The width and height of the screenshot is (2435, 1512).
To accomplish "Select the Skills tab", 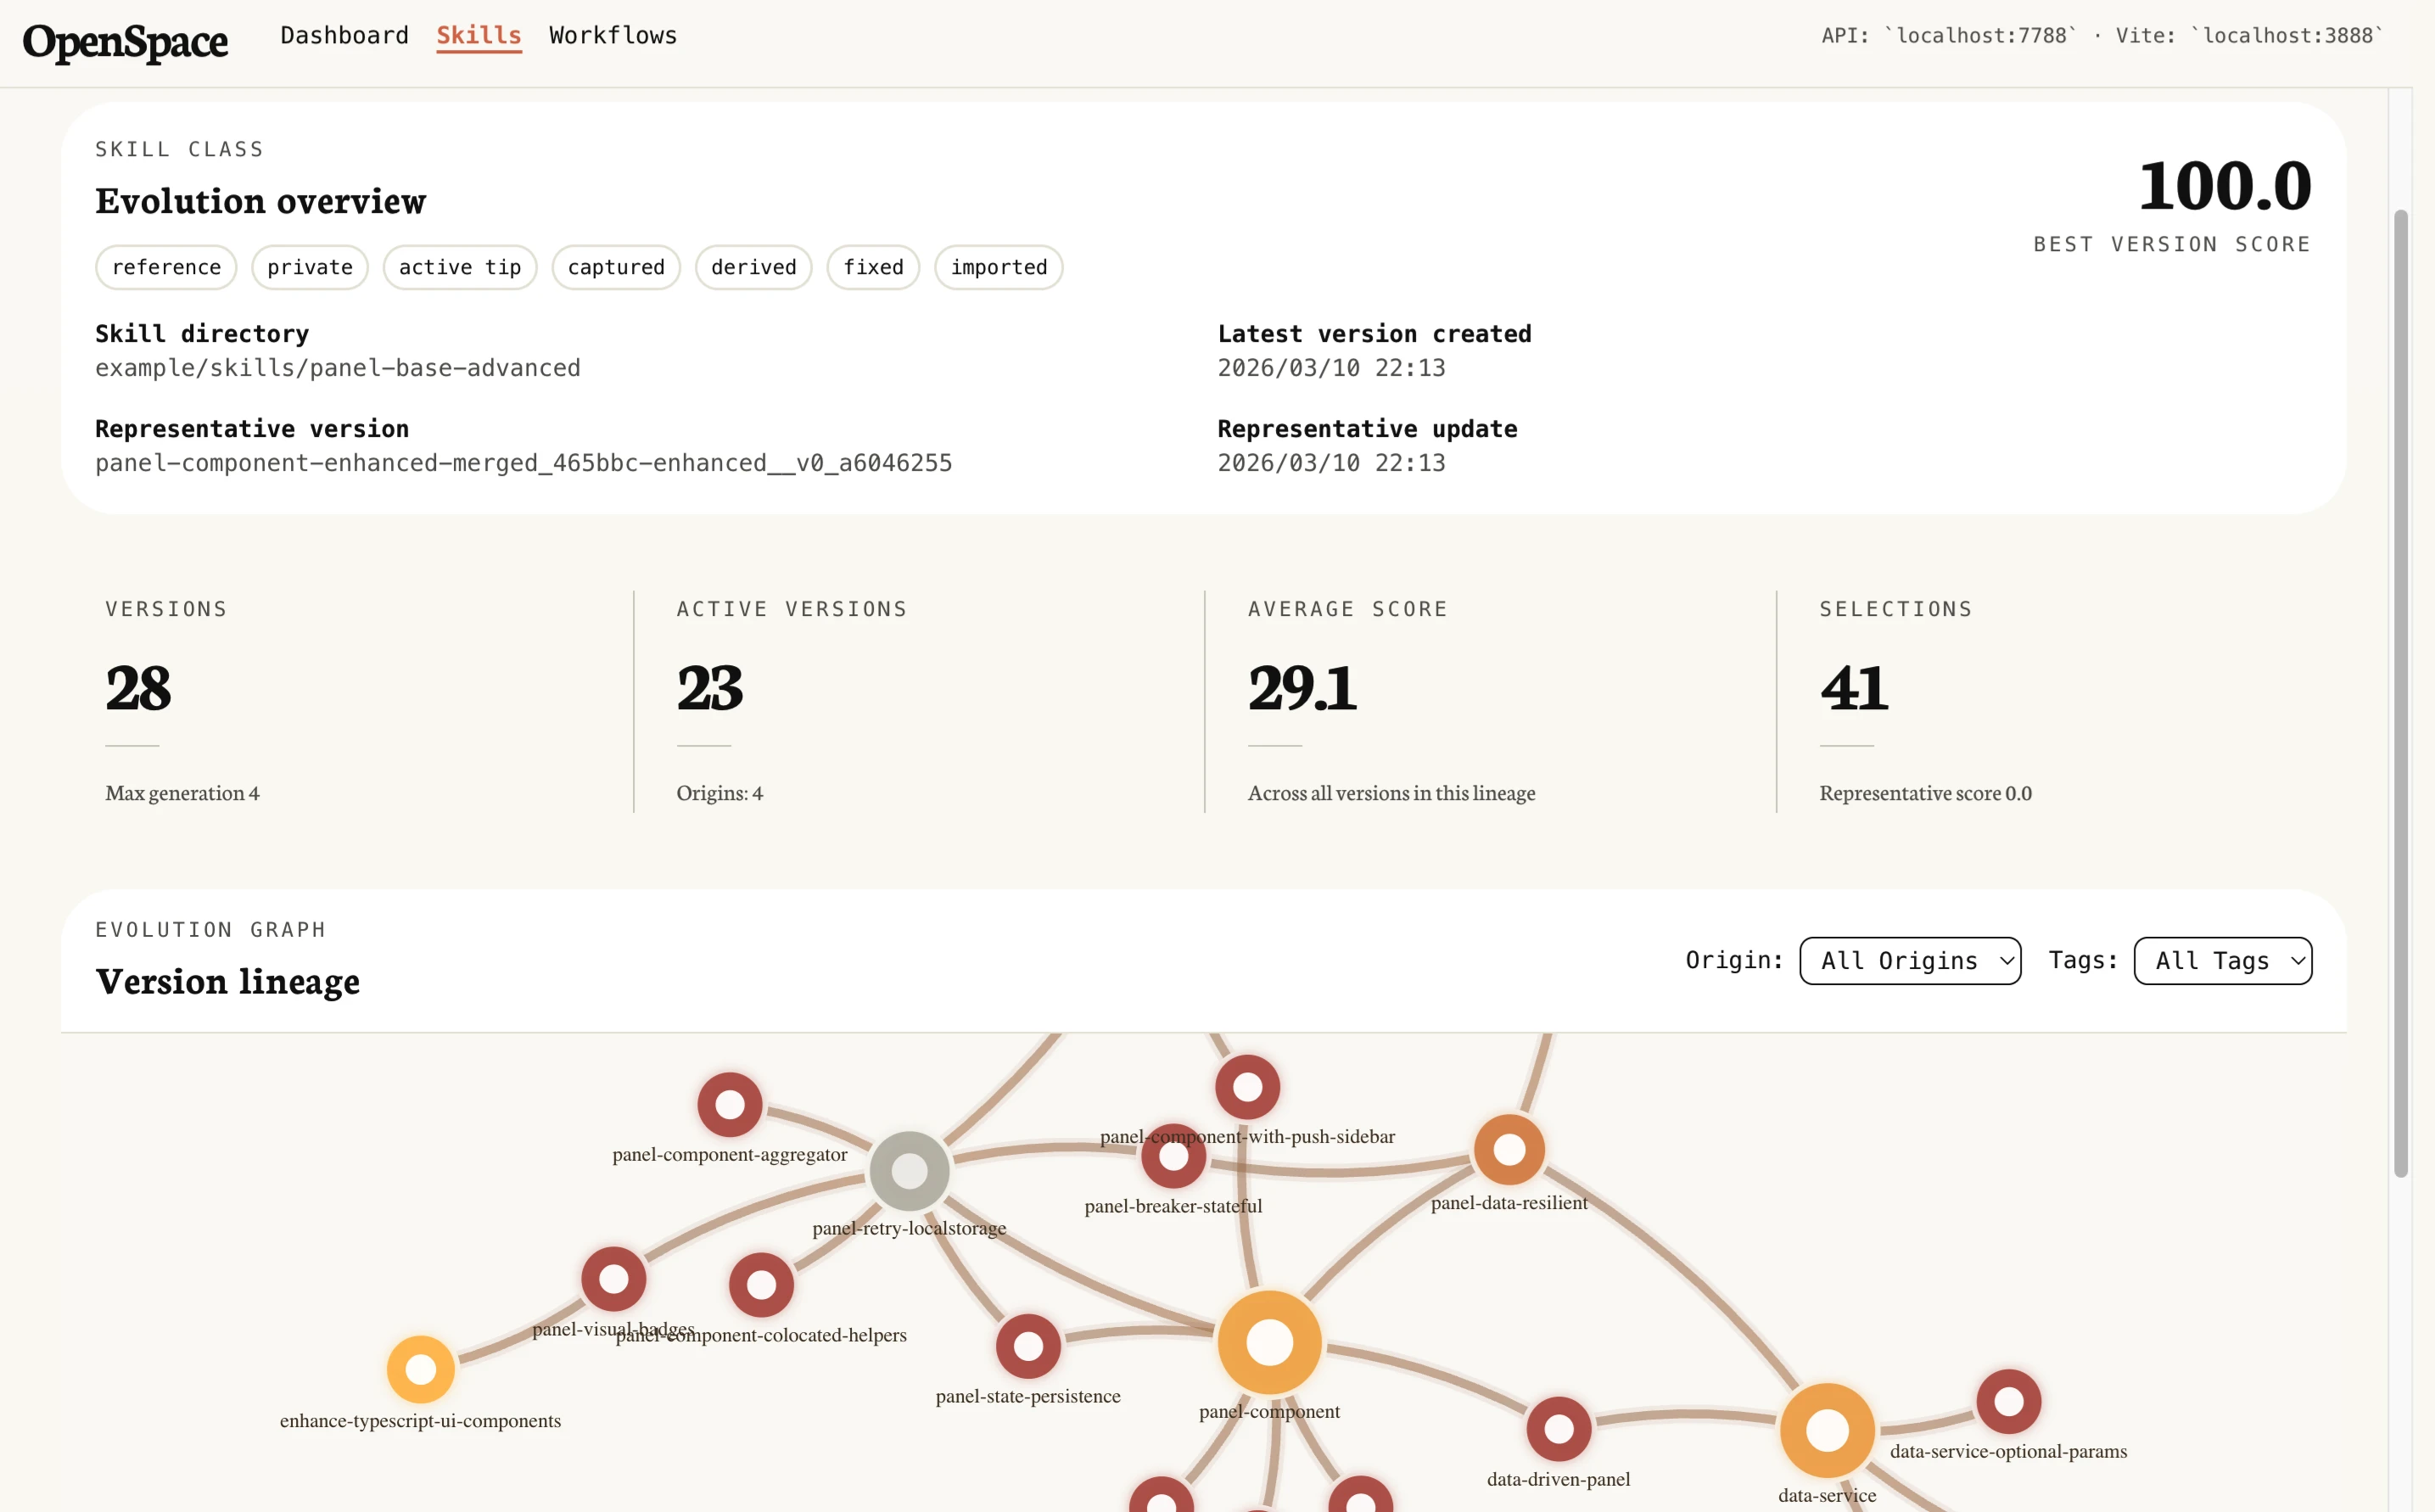I will click(x=479, y=35).
